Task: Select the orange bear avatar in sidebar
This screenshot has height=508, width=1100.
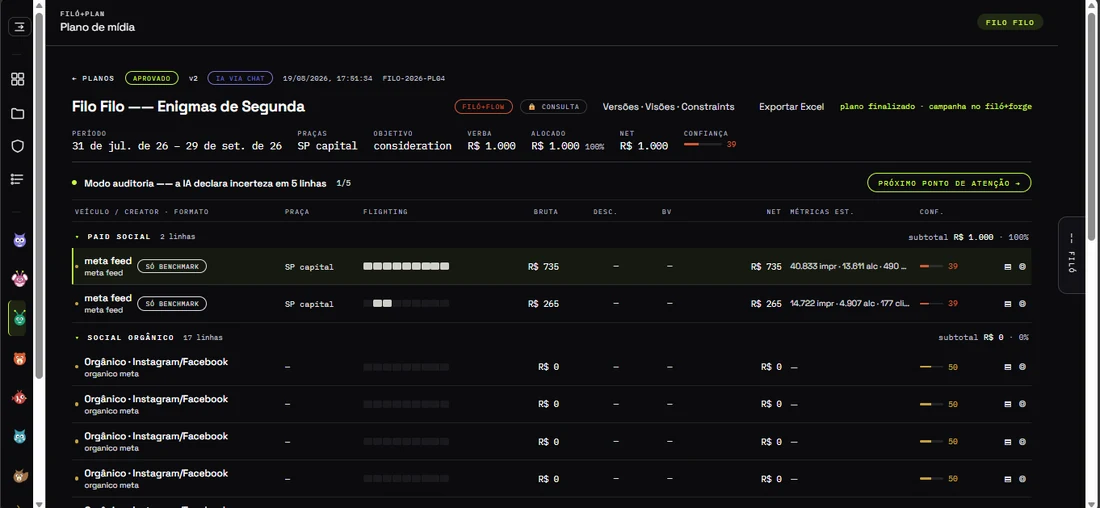Action: [20, 359]
